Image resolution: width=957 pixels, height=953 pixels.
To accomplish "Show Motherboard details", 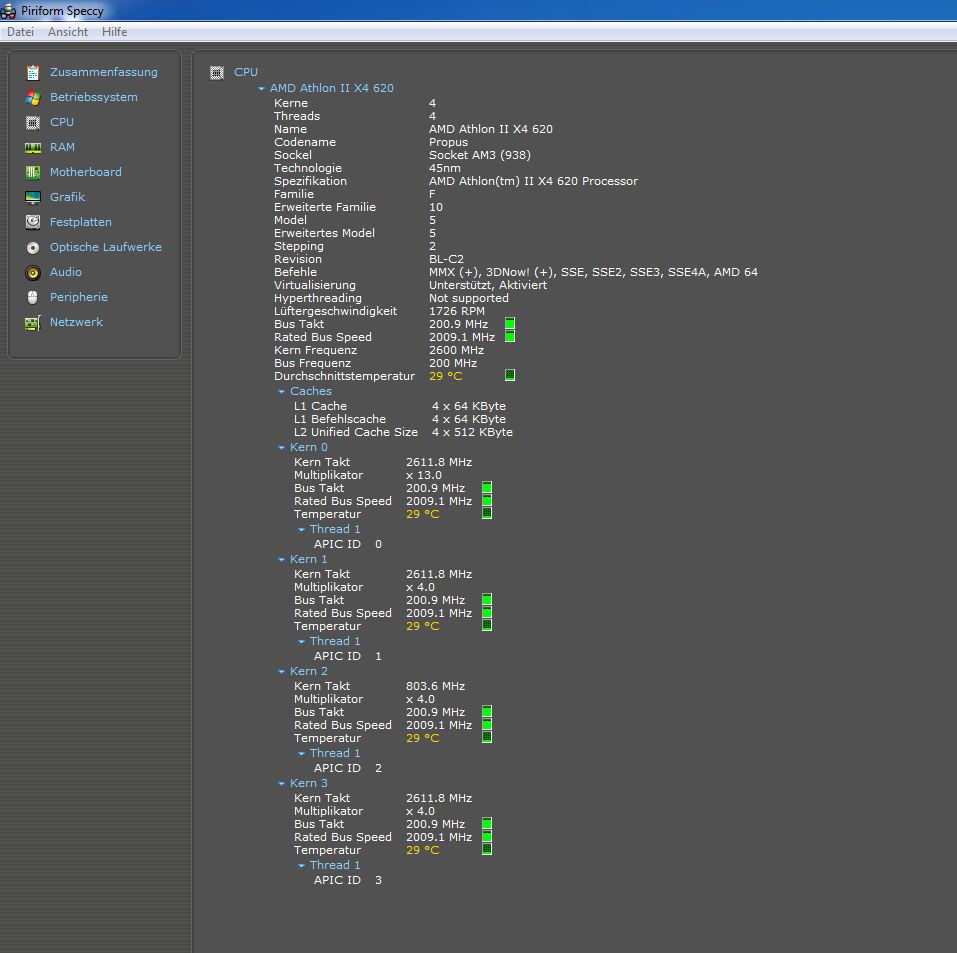I will pos(85,172).
